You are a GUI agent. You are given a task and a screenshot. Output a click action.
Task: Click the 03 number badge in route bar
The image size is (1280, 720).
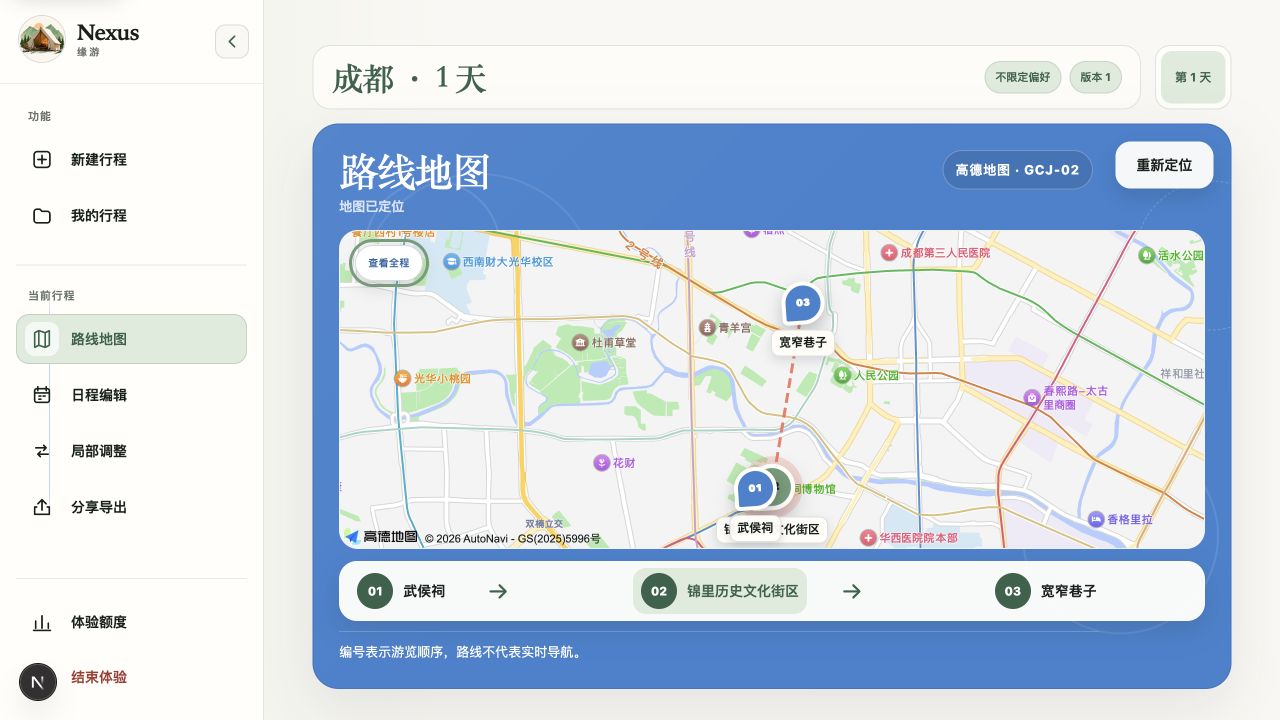click(x=1013, y=591)
